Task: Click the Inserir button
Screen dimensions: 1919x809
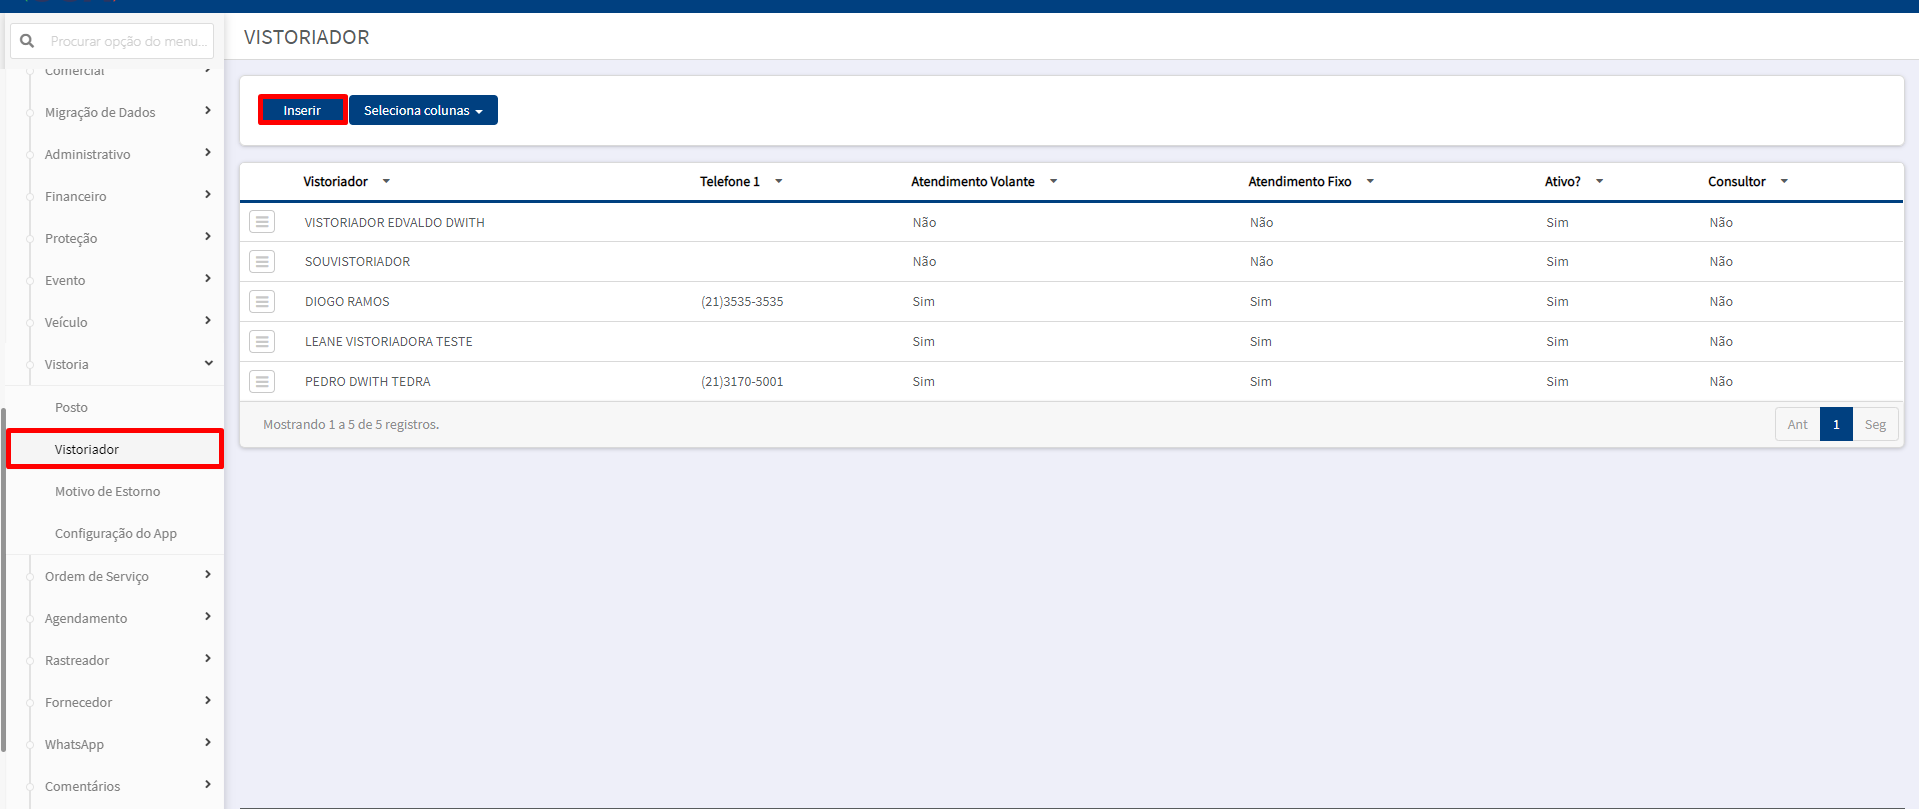Action: 302,110
